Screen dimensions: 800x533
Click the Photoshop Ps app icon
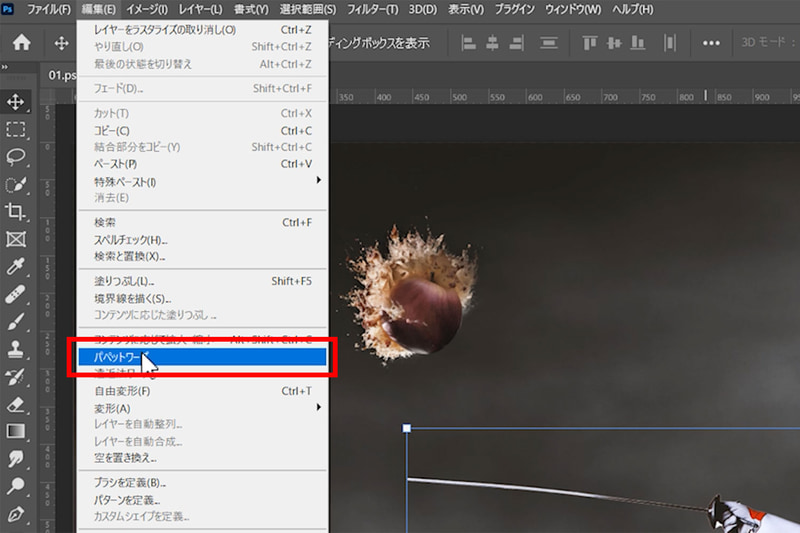(7, 9)
